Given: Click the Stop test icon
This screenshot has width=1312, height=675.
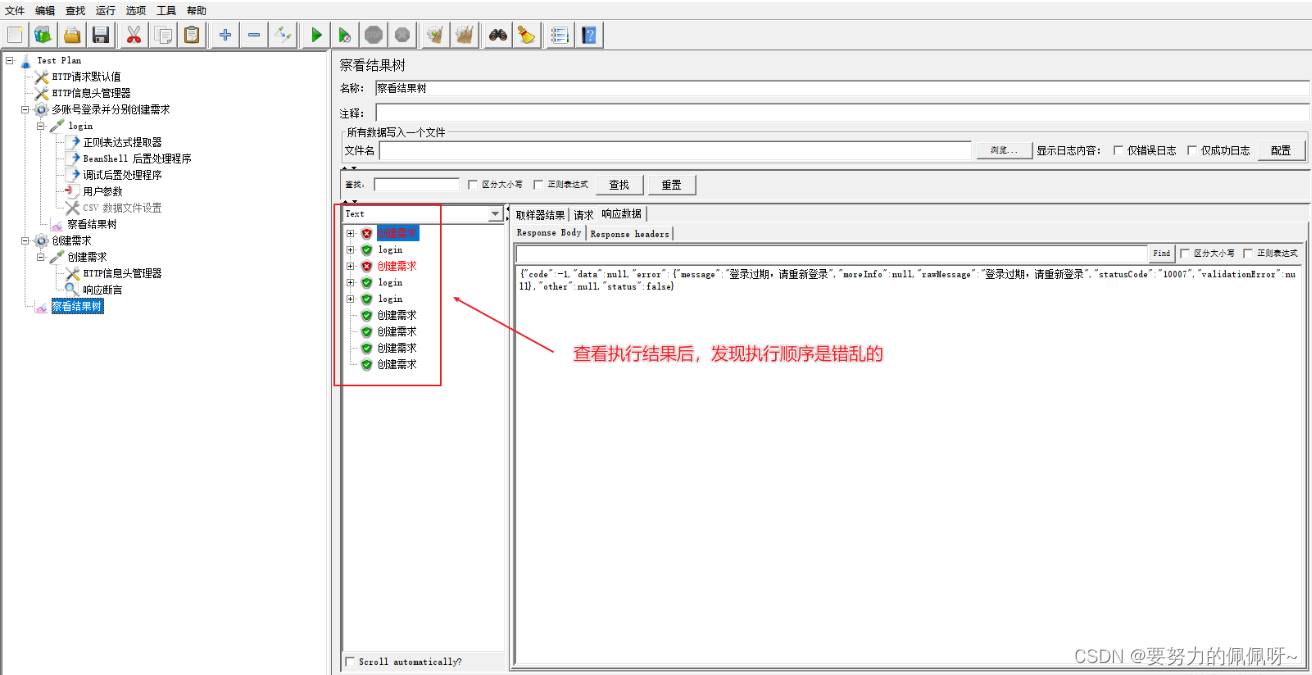Looking at the screenshot, I should 373,35.
